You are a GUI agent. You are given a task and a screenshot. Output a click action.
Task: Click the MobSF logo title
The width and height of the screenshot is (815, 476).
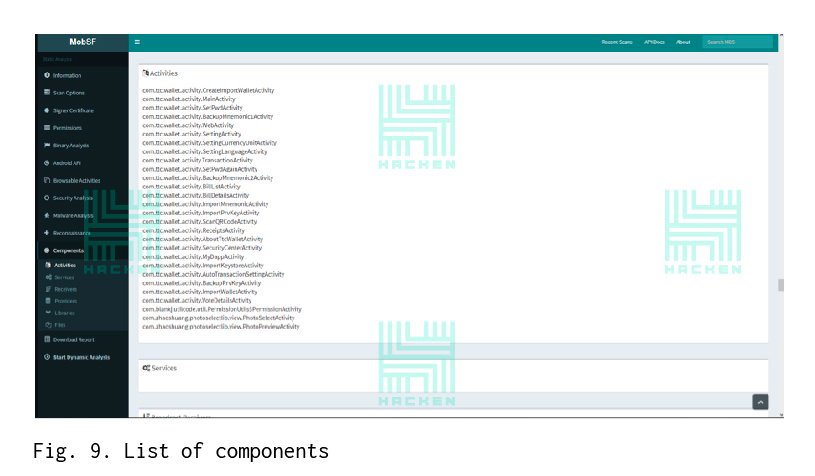[x=82, y=42]
